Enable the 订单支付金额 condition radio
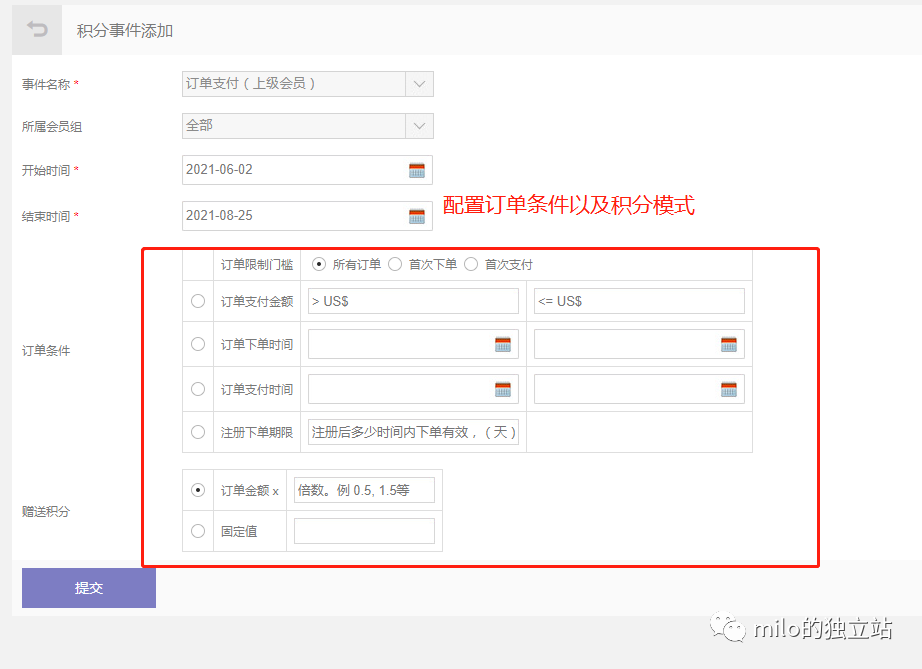The image size is (922, 669). (x=197, y=300)
